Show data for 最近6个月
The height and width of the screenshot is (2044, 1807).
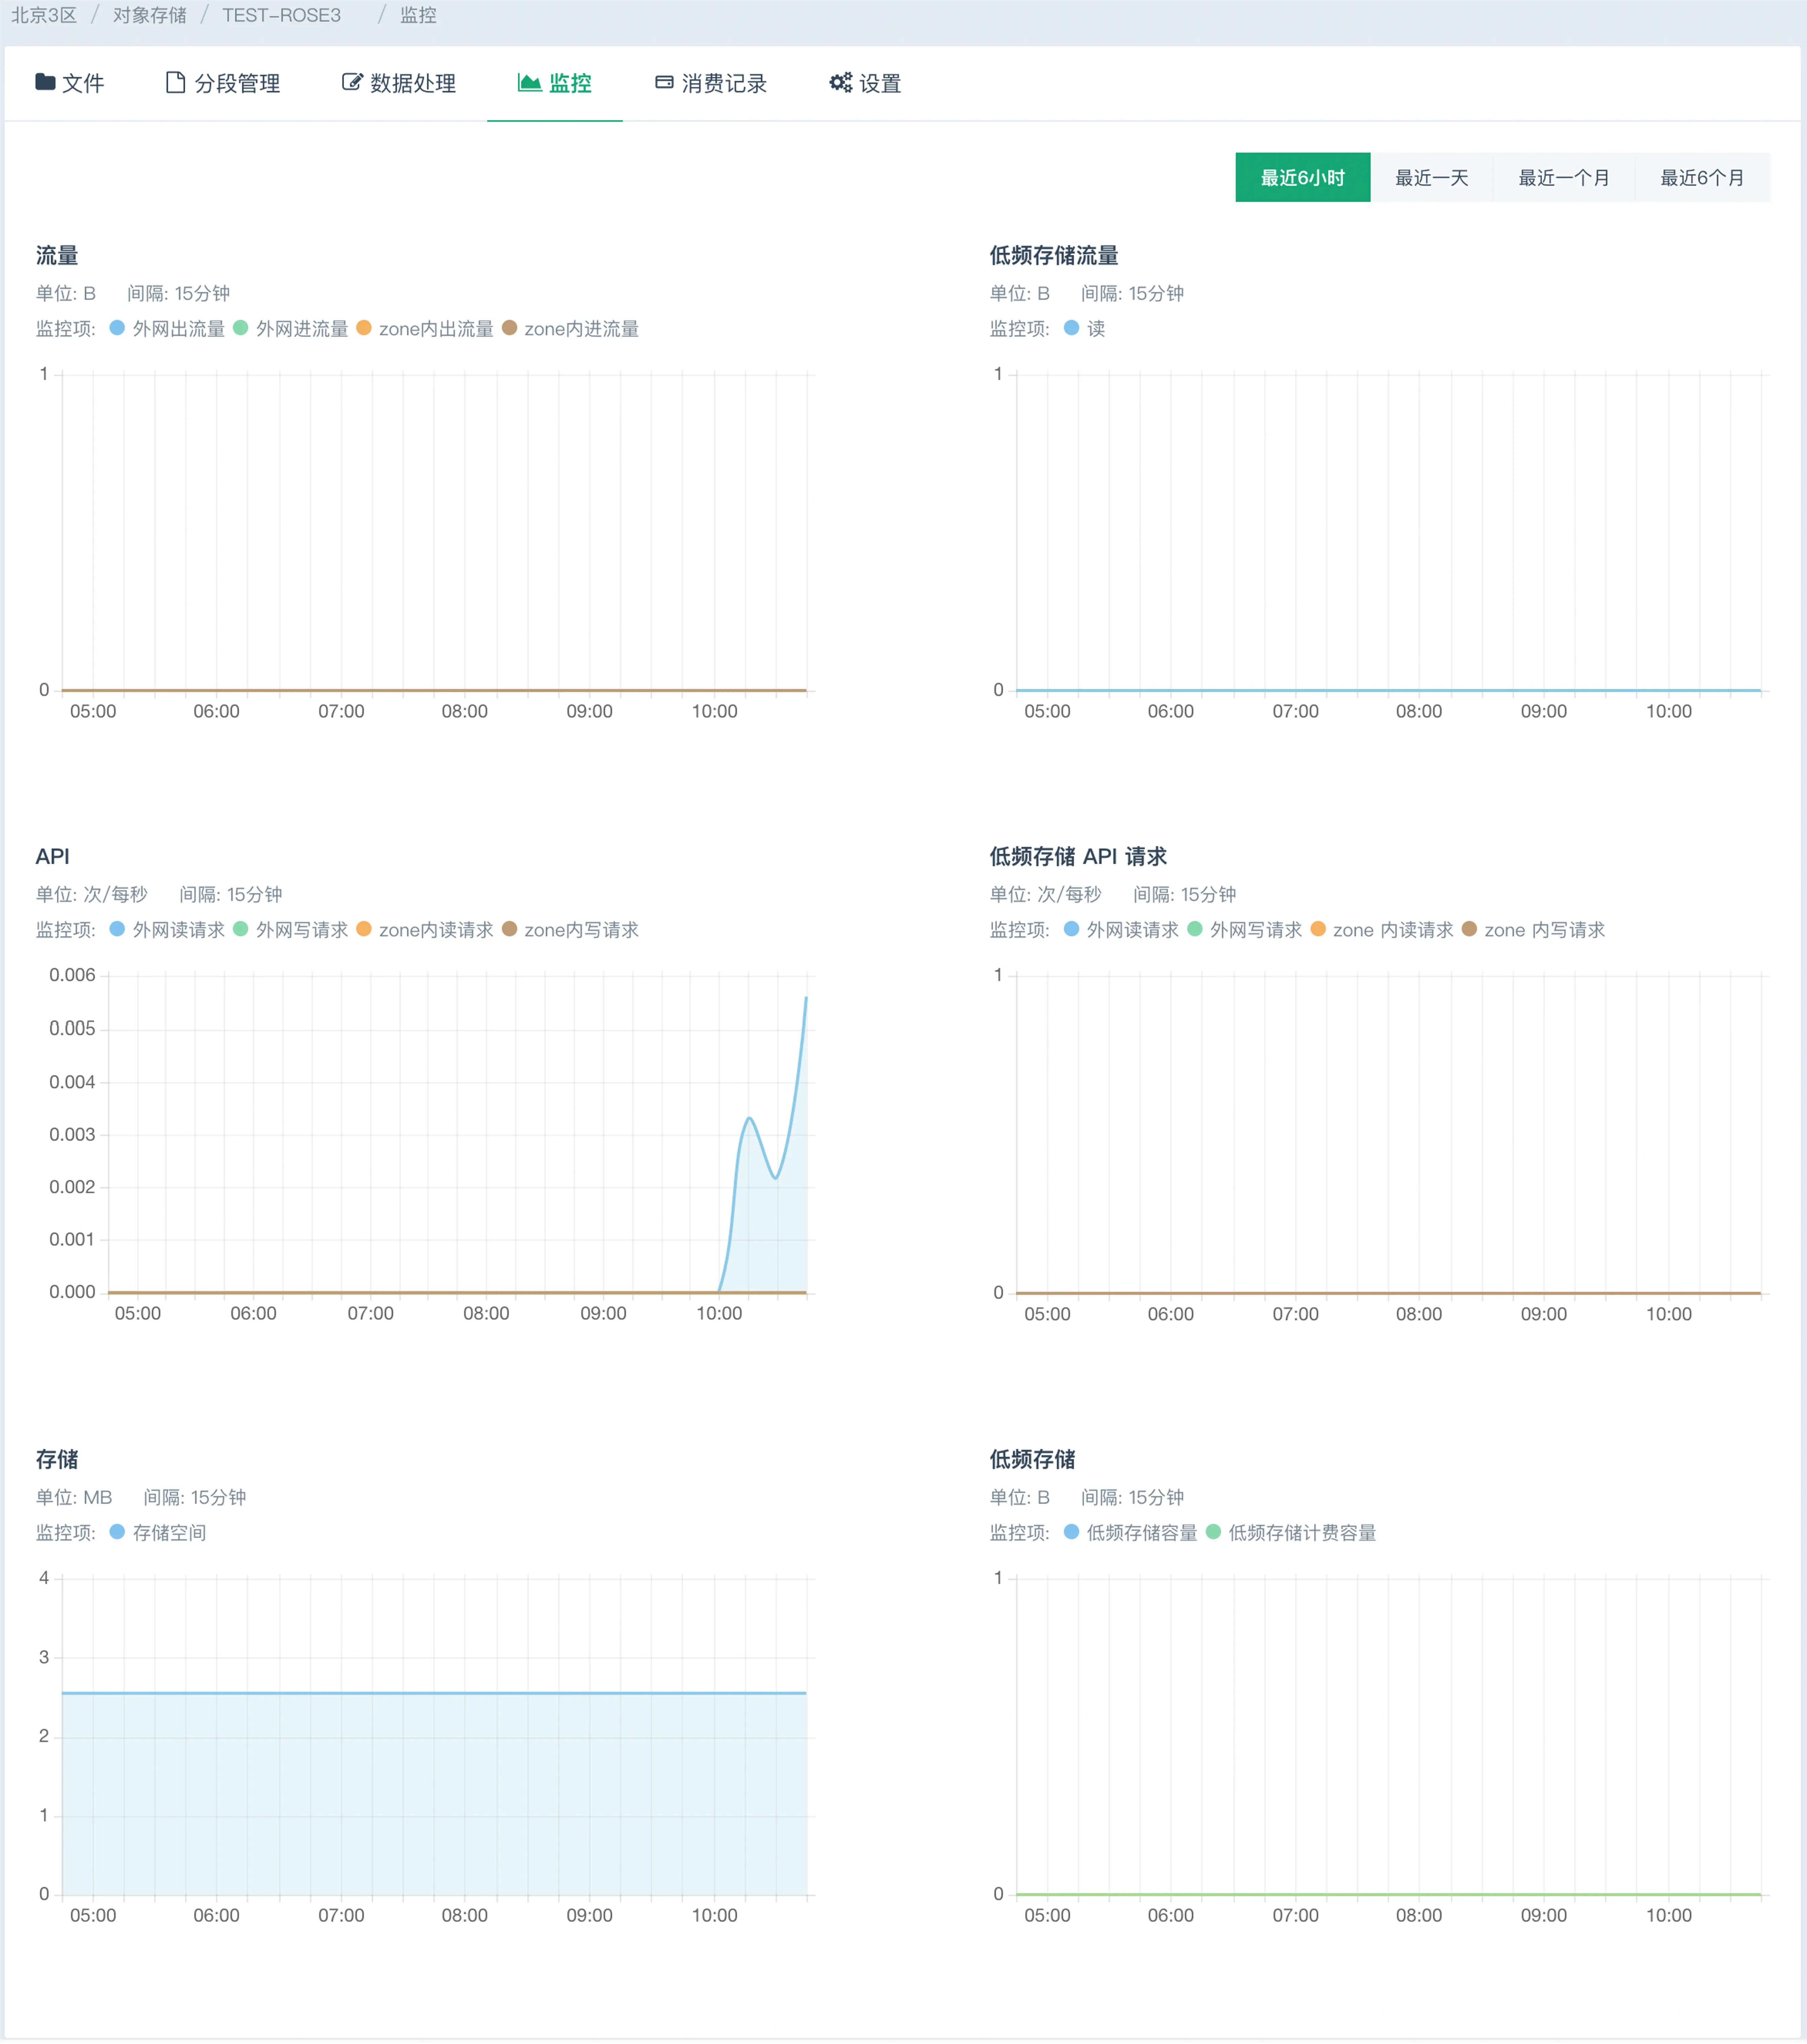pyautogui.click(x=1702, y=178)
